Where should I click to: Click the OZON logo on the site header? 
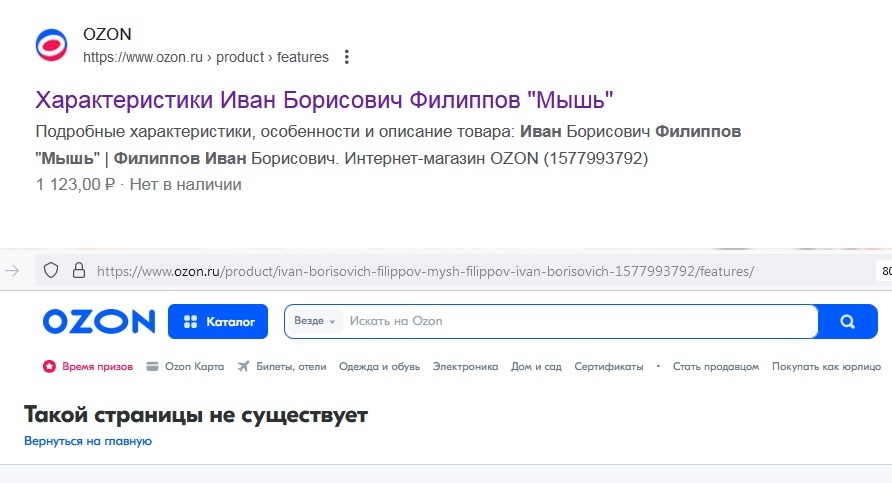(x=99, y=322)
